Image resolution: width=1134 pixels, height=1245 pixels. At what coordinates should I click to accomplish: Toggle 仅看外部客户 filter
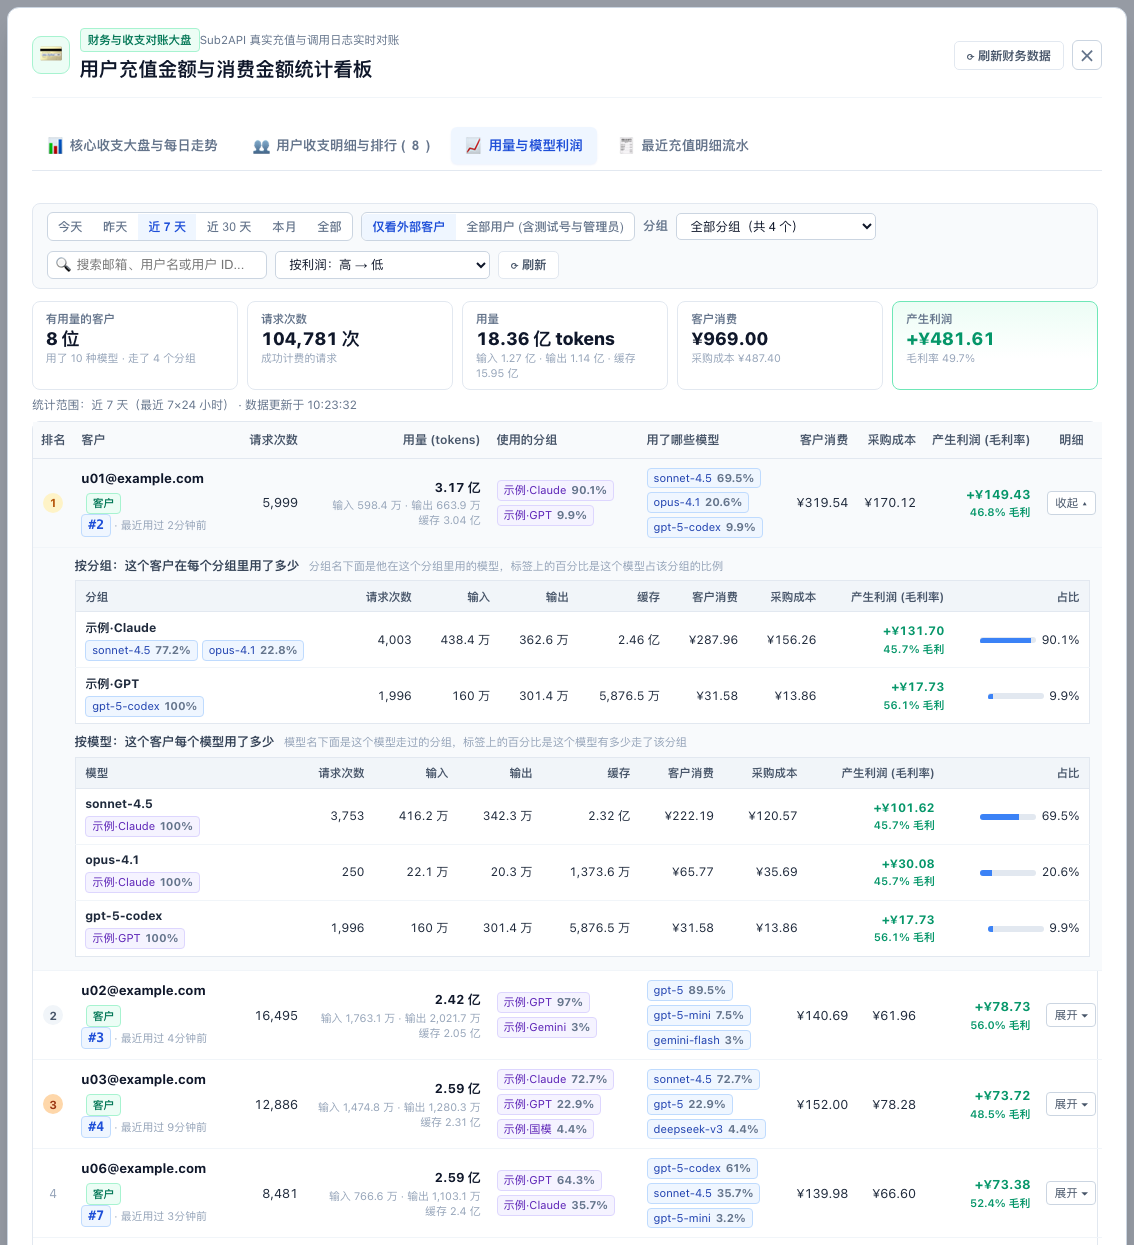(408, 227)
